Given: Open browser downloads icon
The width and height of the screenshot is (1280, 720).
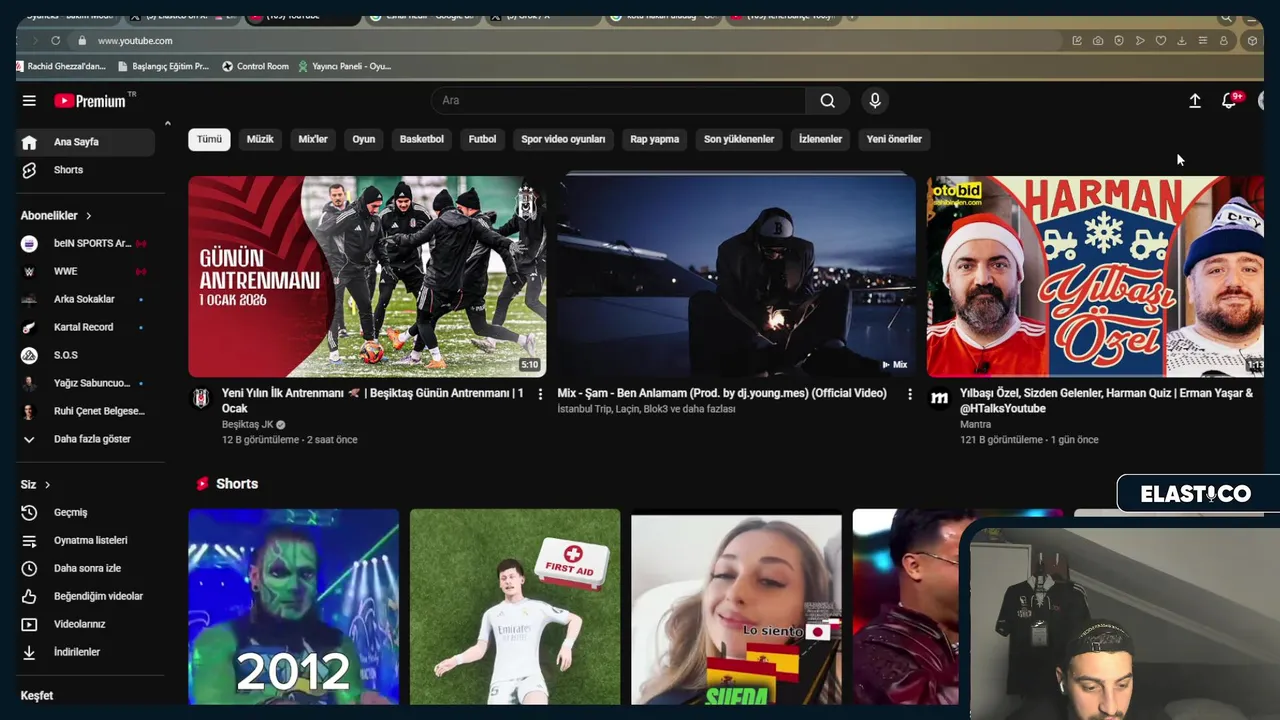Looking at the screenshot, I should (x=1182, y=41).
